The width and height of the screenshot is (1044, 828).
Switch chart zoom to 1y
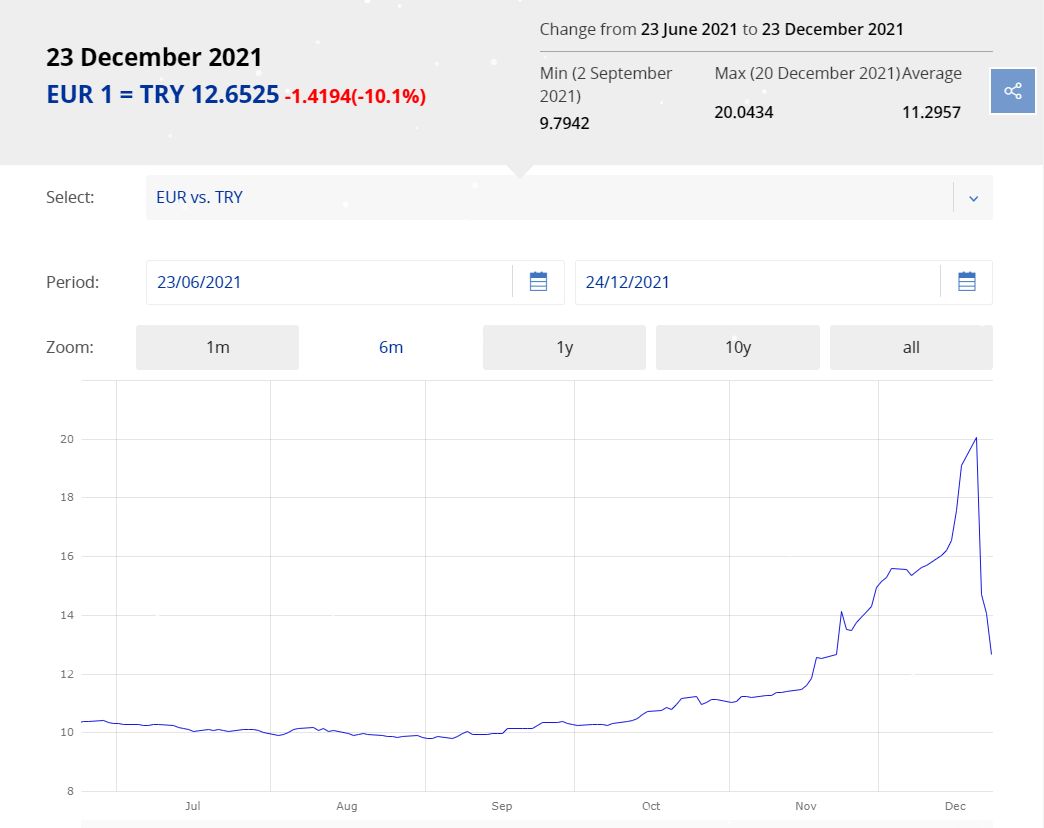click(x=564, y=347)
